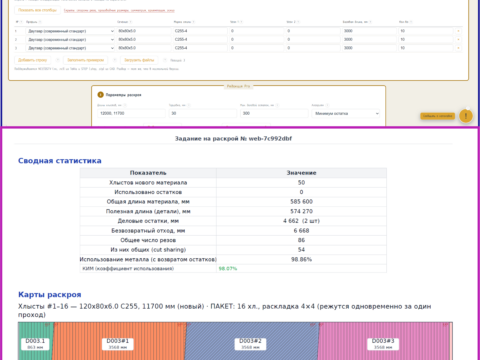
Task: Click the red hidden-columns link text
Action: (119, 11)
